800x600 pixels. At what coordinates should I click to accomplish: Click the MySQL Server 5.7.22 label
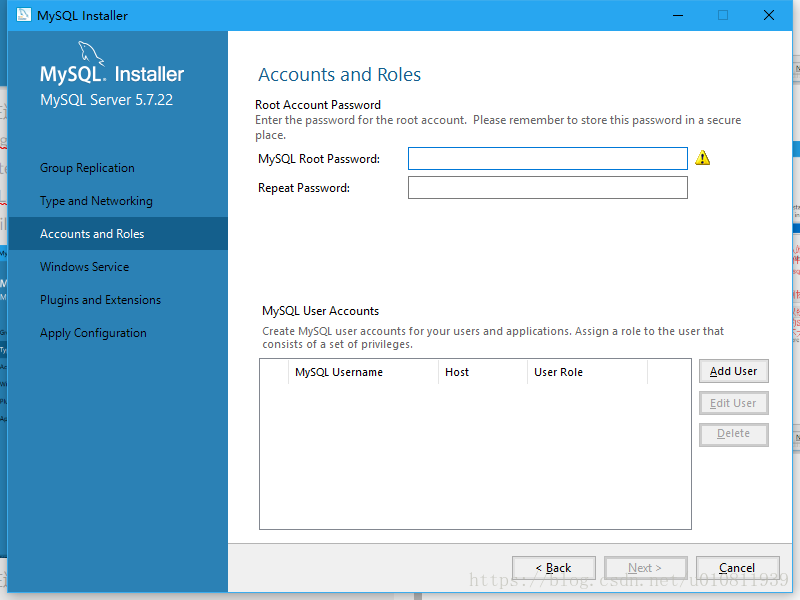click(x=107, y=99)
